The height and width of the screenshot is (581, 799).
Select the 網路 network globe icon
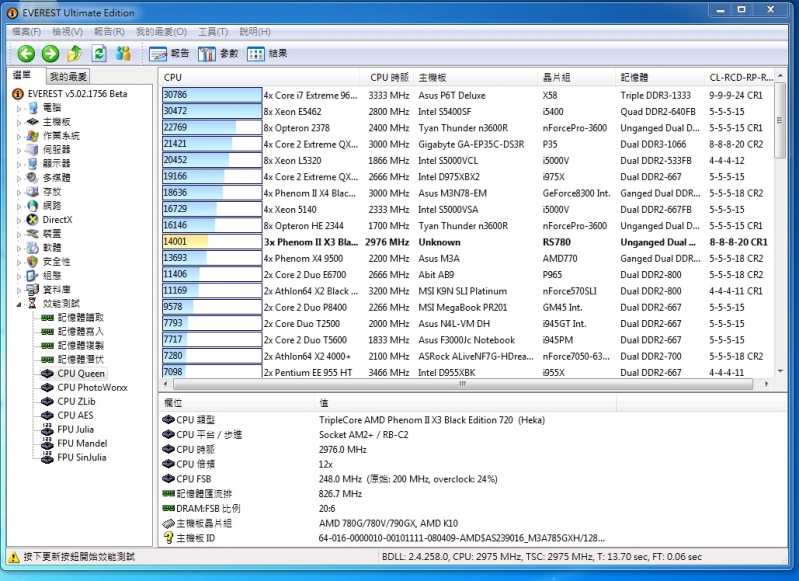tap(33, 205)
